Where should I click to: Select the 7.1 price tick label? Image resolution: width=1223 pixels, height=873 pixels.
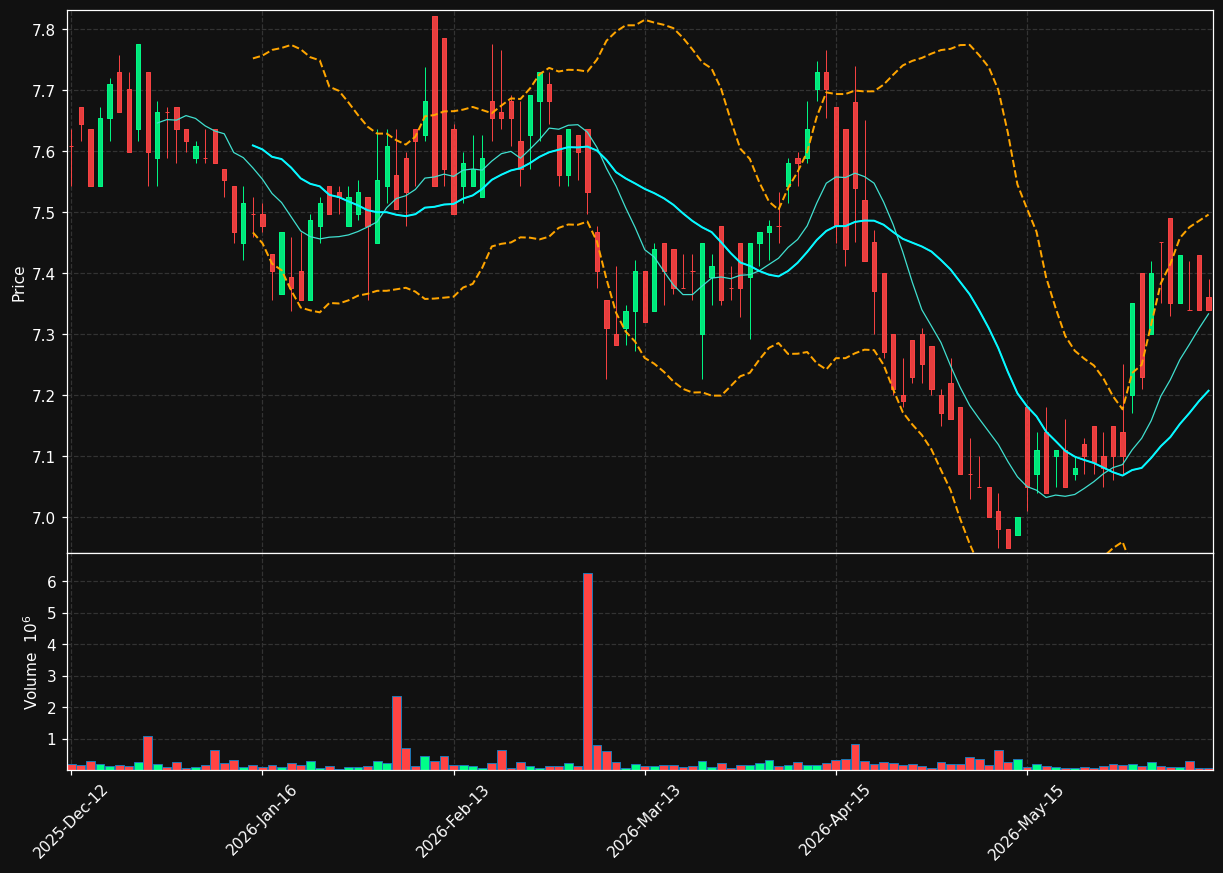pos(45,457)
